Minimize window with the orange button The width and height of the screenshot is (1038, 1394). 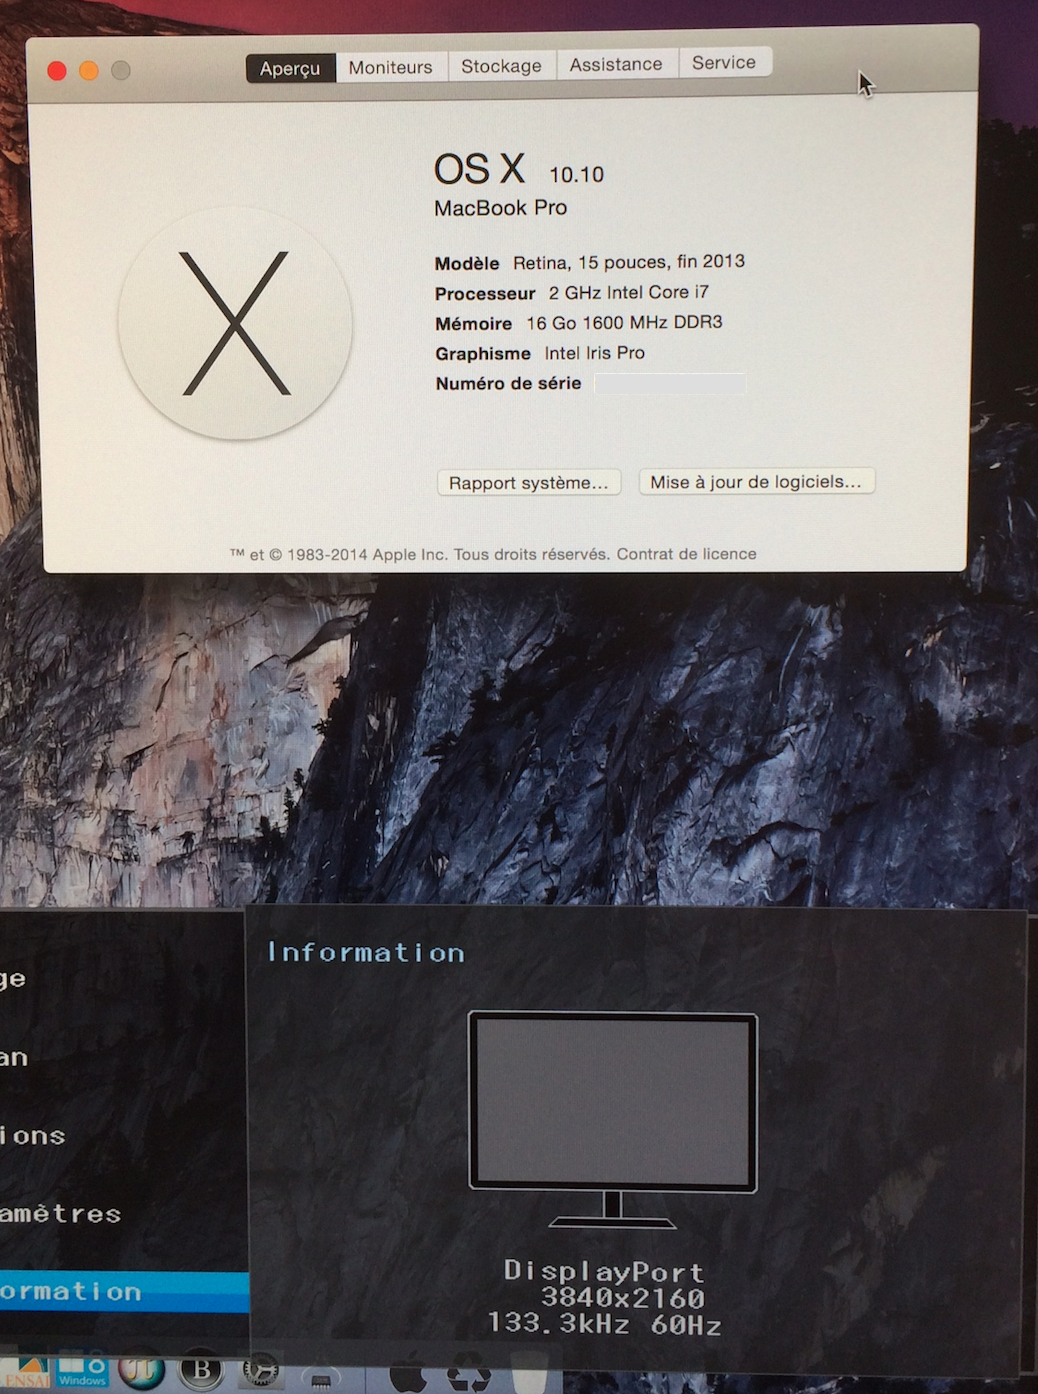89,71
